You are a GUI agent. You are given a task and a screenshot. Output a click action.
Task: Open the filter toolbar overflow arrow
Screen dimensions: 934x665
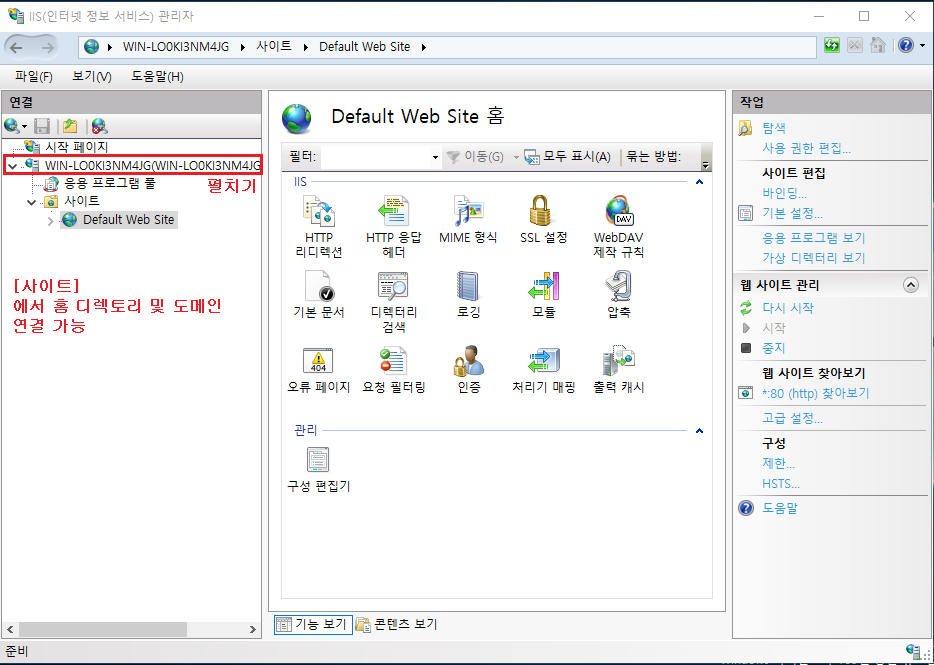[x=706, y=165]
